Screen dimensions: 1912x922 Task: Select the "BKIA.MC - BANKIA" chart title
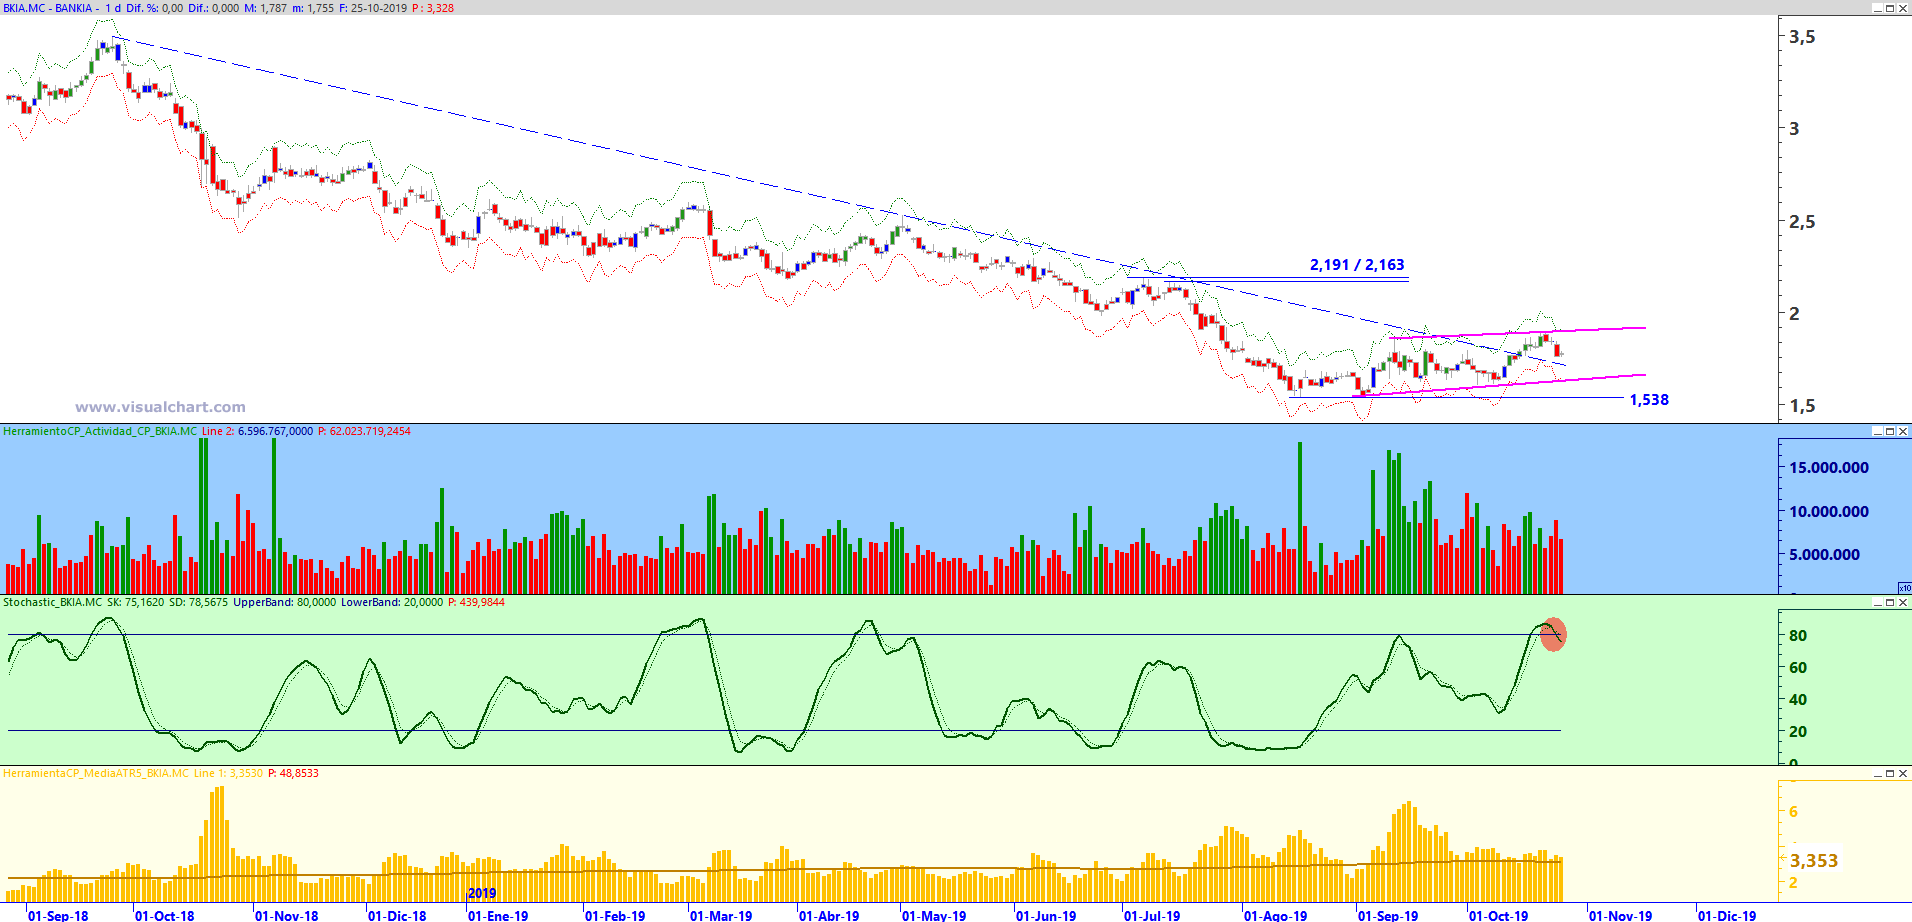(48, 8)
